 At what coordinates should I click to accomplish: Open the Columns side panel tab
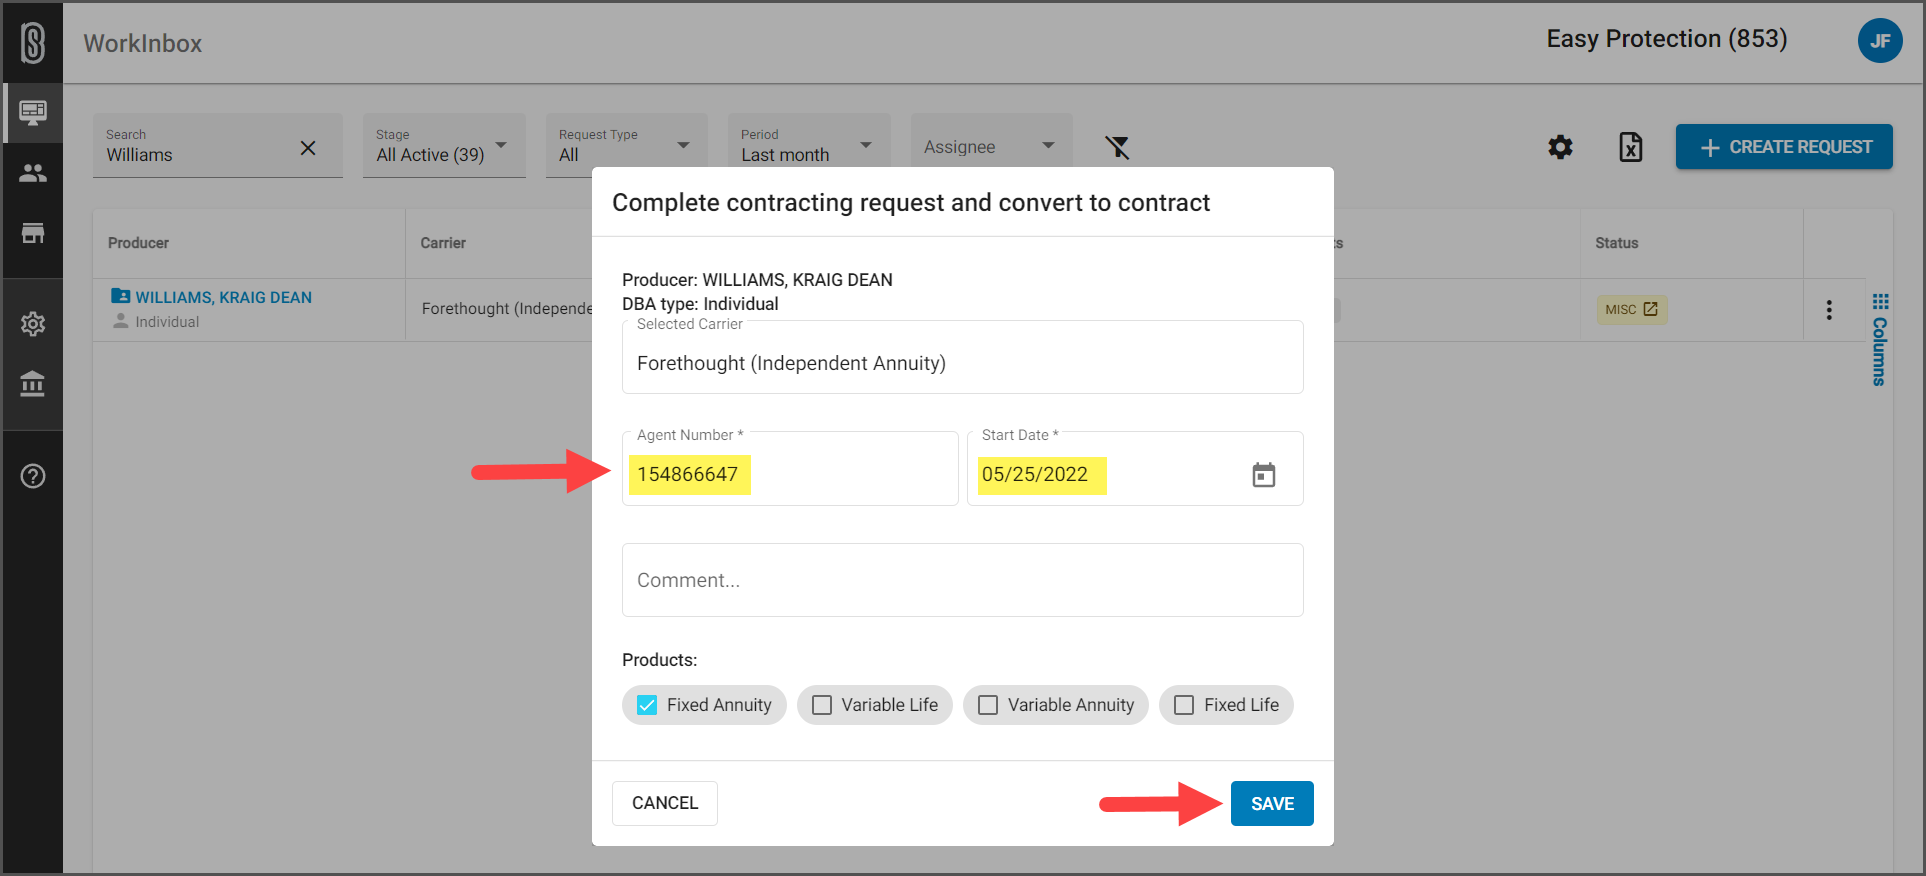1879,340
